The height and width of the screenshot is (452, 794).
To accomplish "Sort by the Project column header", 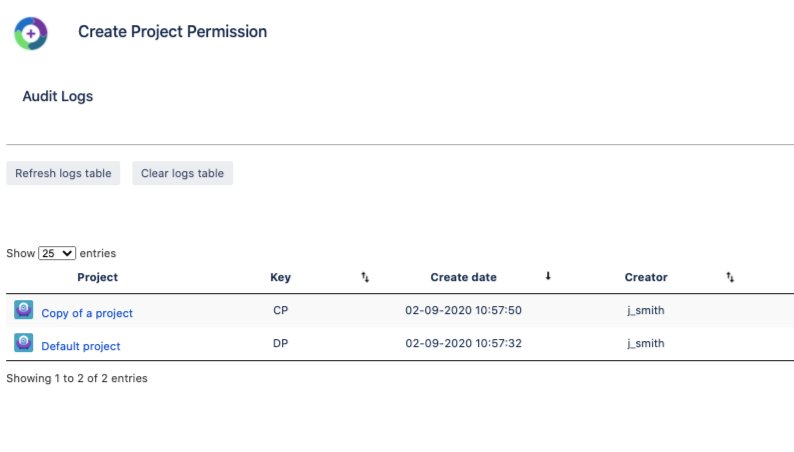I will point(97,277).
